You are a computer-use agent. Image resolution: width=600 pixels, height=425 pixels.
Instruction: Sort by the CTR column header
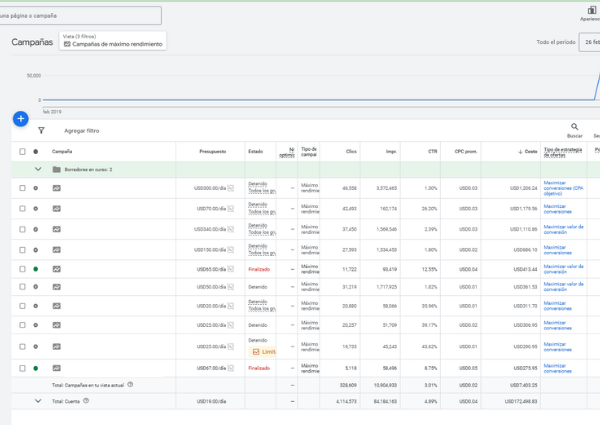point(432,151)
